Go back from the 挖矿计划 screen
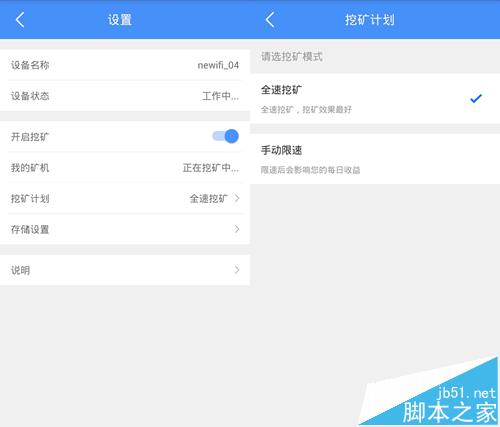 [x=270, y=20]
